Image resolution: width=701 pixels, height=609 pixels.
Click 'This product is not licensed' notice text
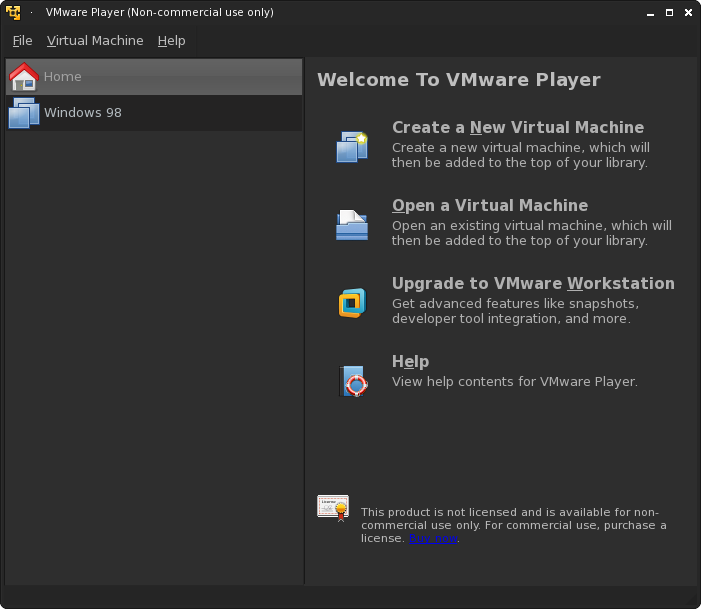click(513, 525)
